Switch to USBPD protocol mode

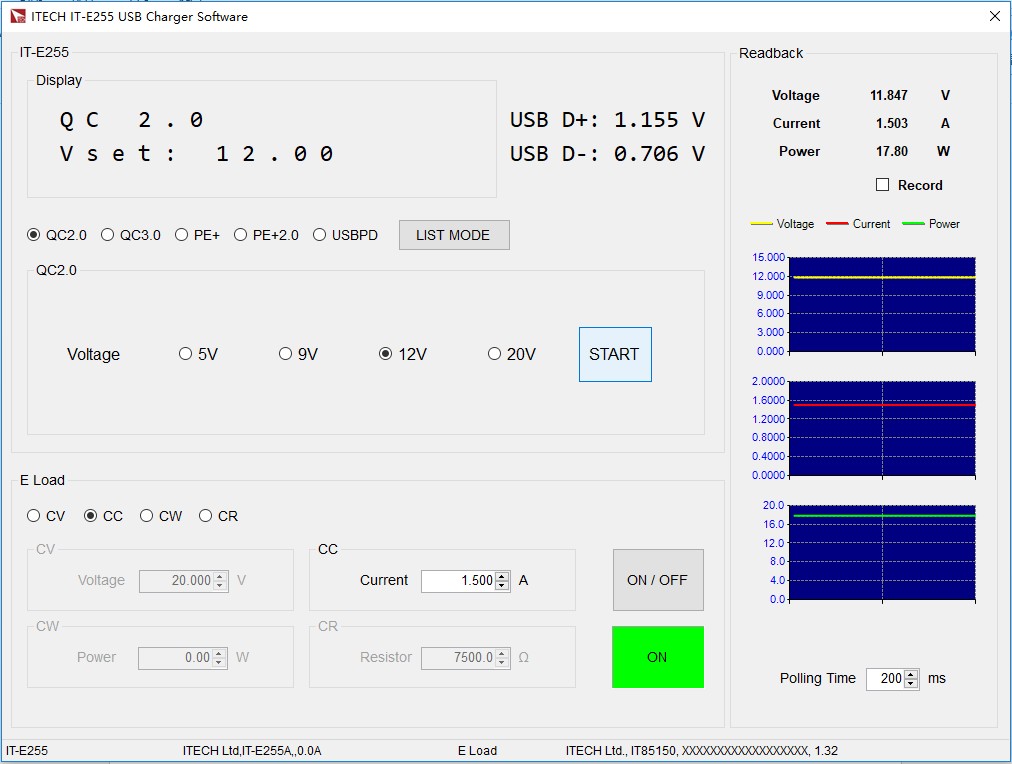320,235
